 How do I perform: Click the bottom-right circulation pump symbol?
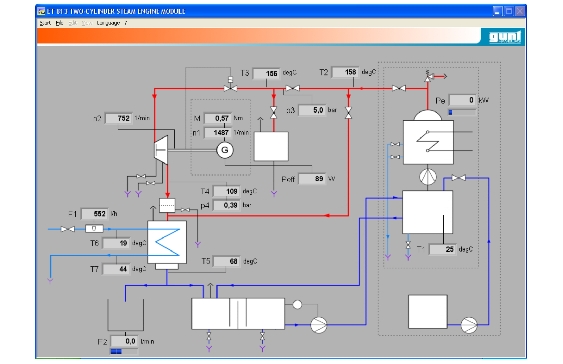469,325
